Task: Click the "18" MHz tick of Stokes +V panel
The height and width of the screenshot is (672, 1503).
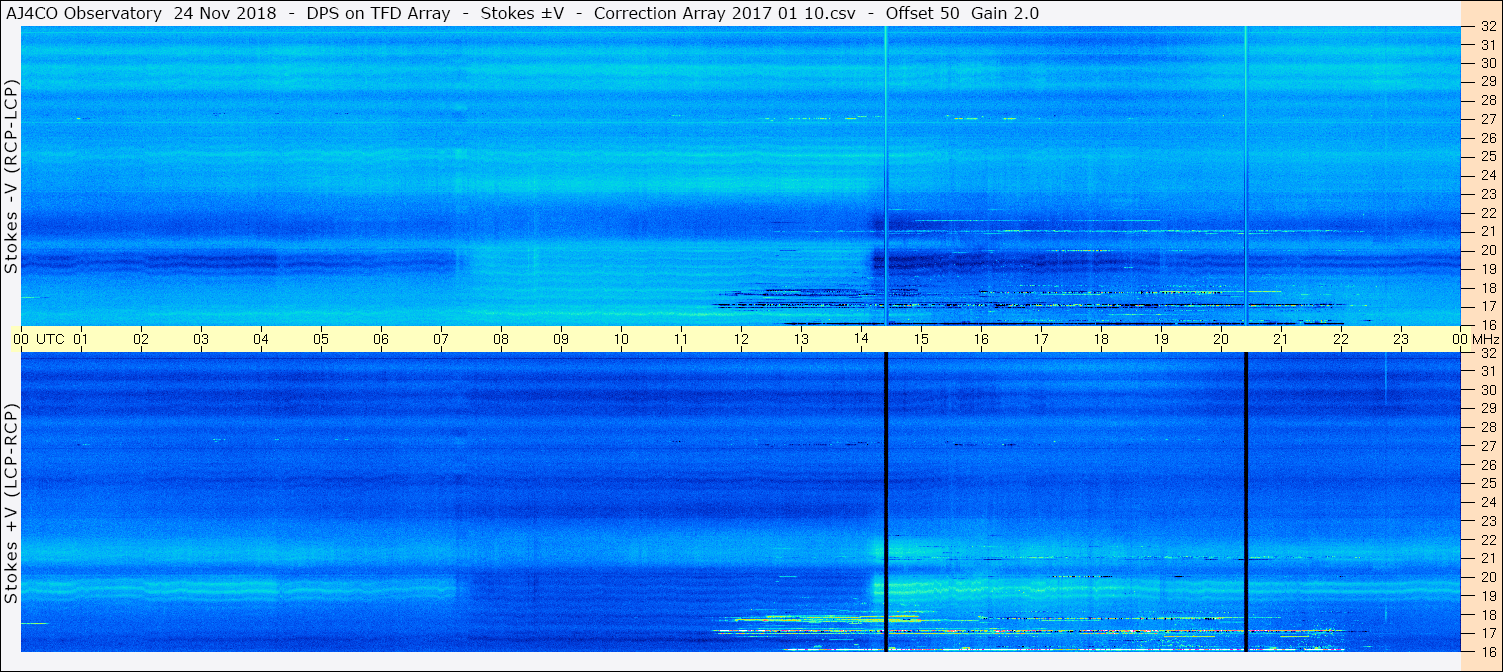Action: point(1487,615)
